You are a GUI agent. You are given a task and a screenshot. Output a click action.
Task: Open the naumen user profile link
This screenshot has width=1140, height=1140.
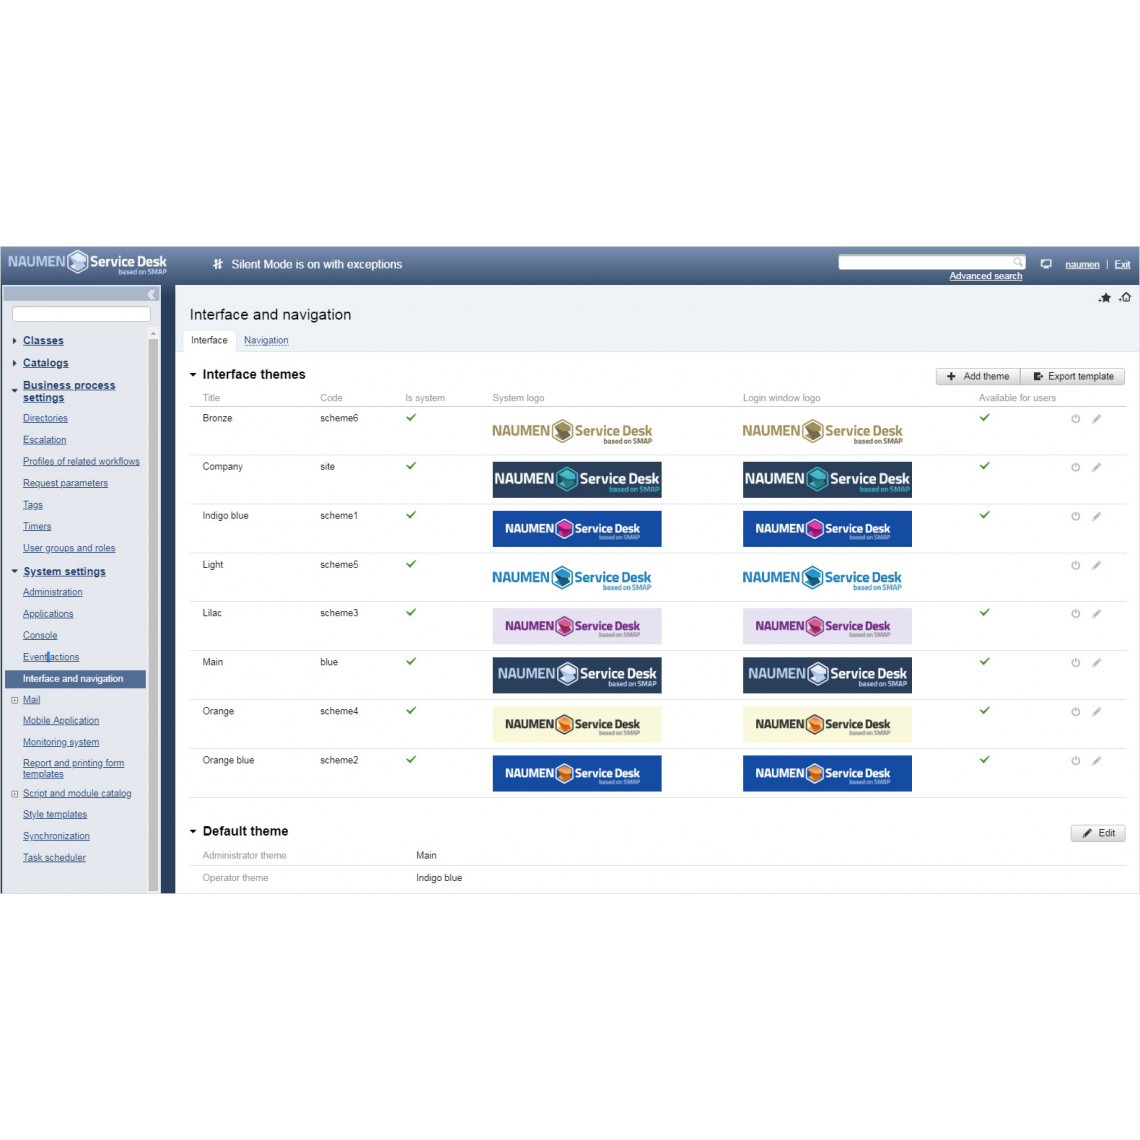click(x=1082, y=265)
